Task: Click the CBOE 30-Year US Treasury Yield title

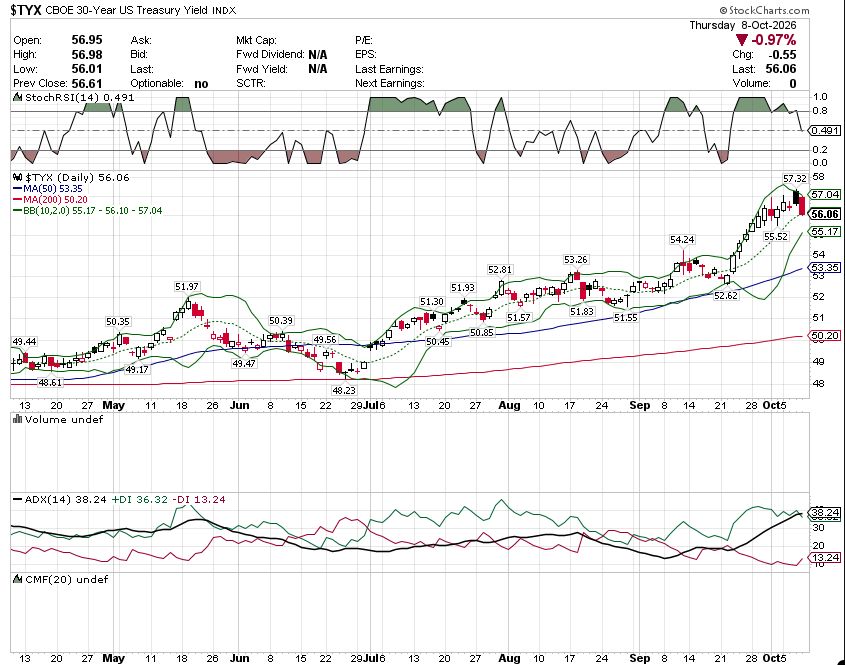Action: point(127,10)
